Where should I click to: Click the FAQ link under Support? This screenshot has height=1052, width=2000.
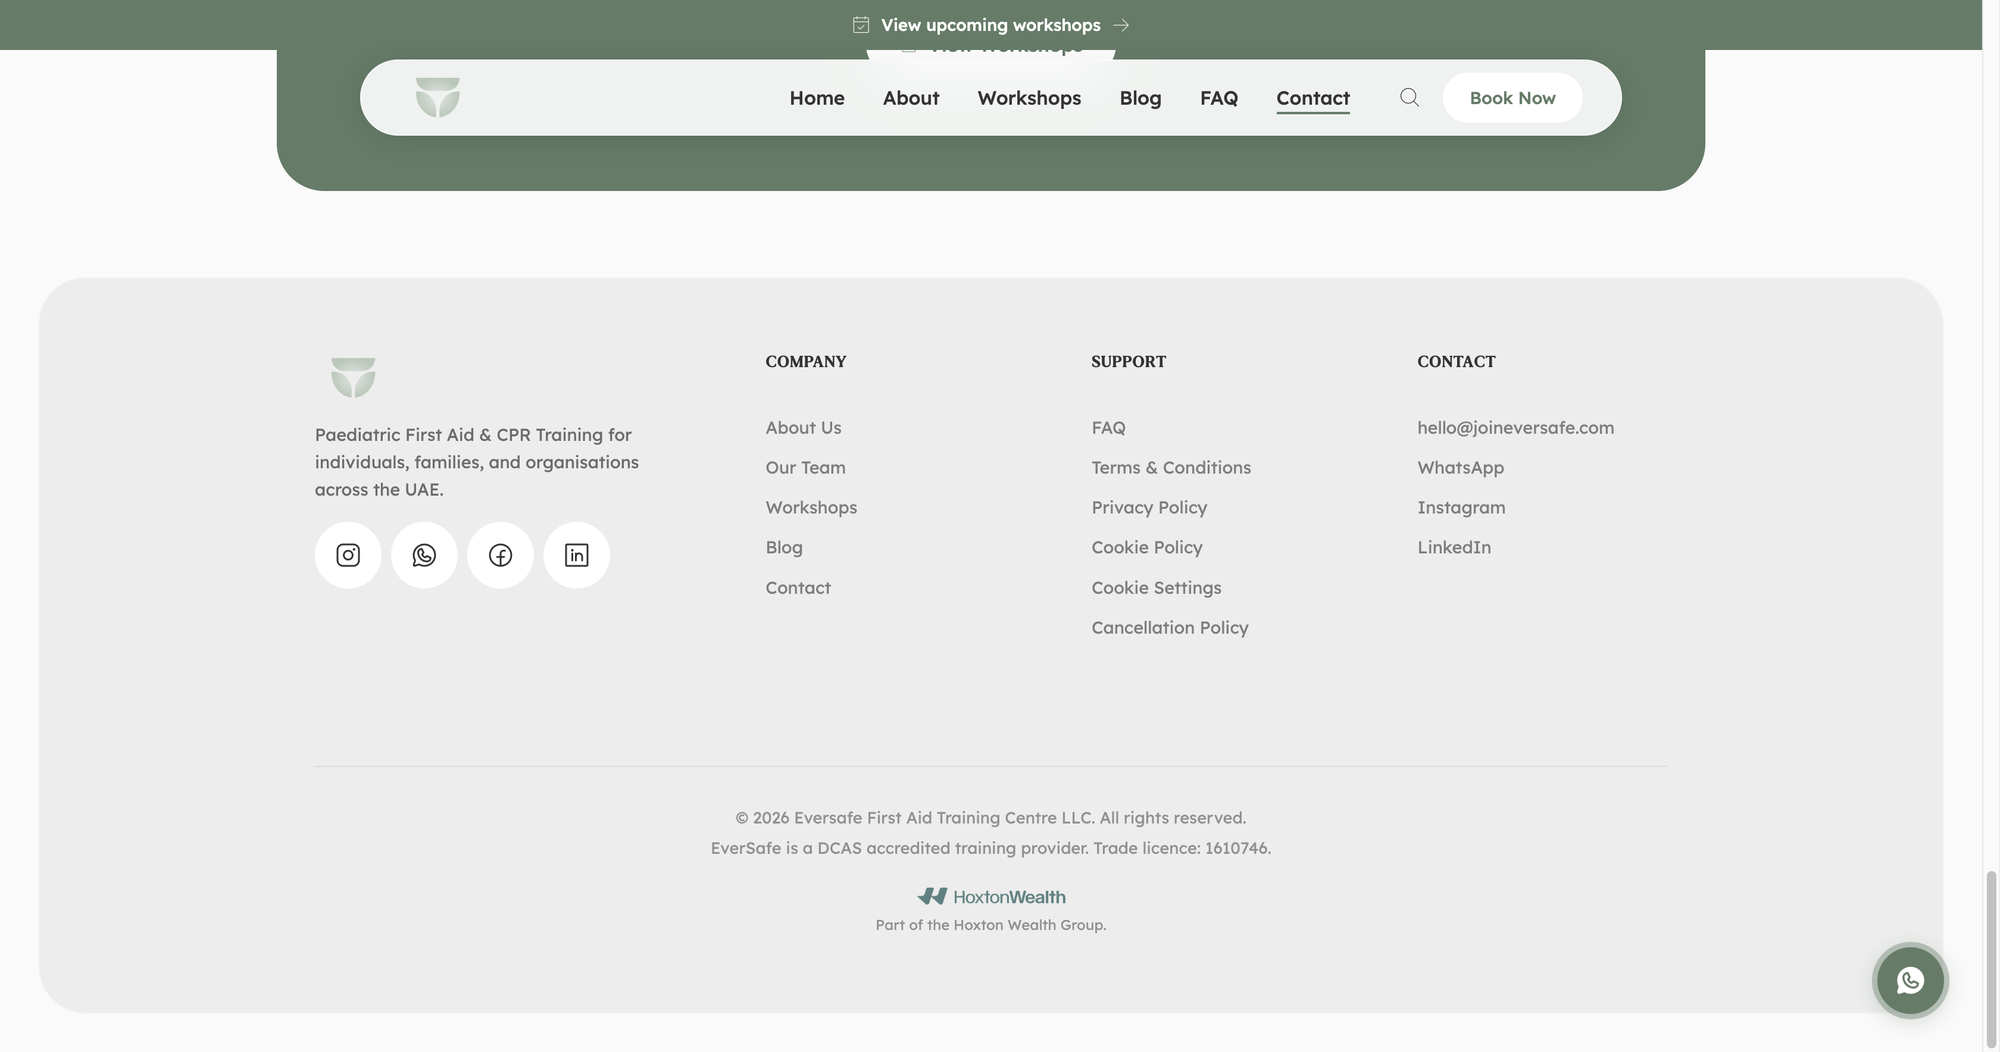[x=1108, y=428]
